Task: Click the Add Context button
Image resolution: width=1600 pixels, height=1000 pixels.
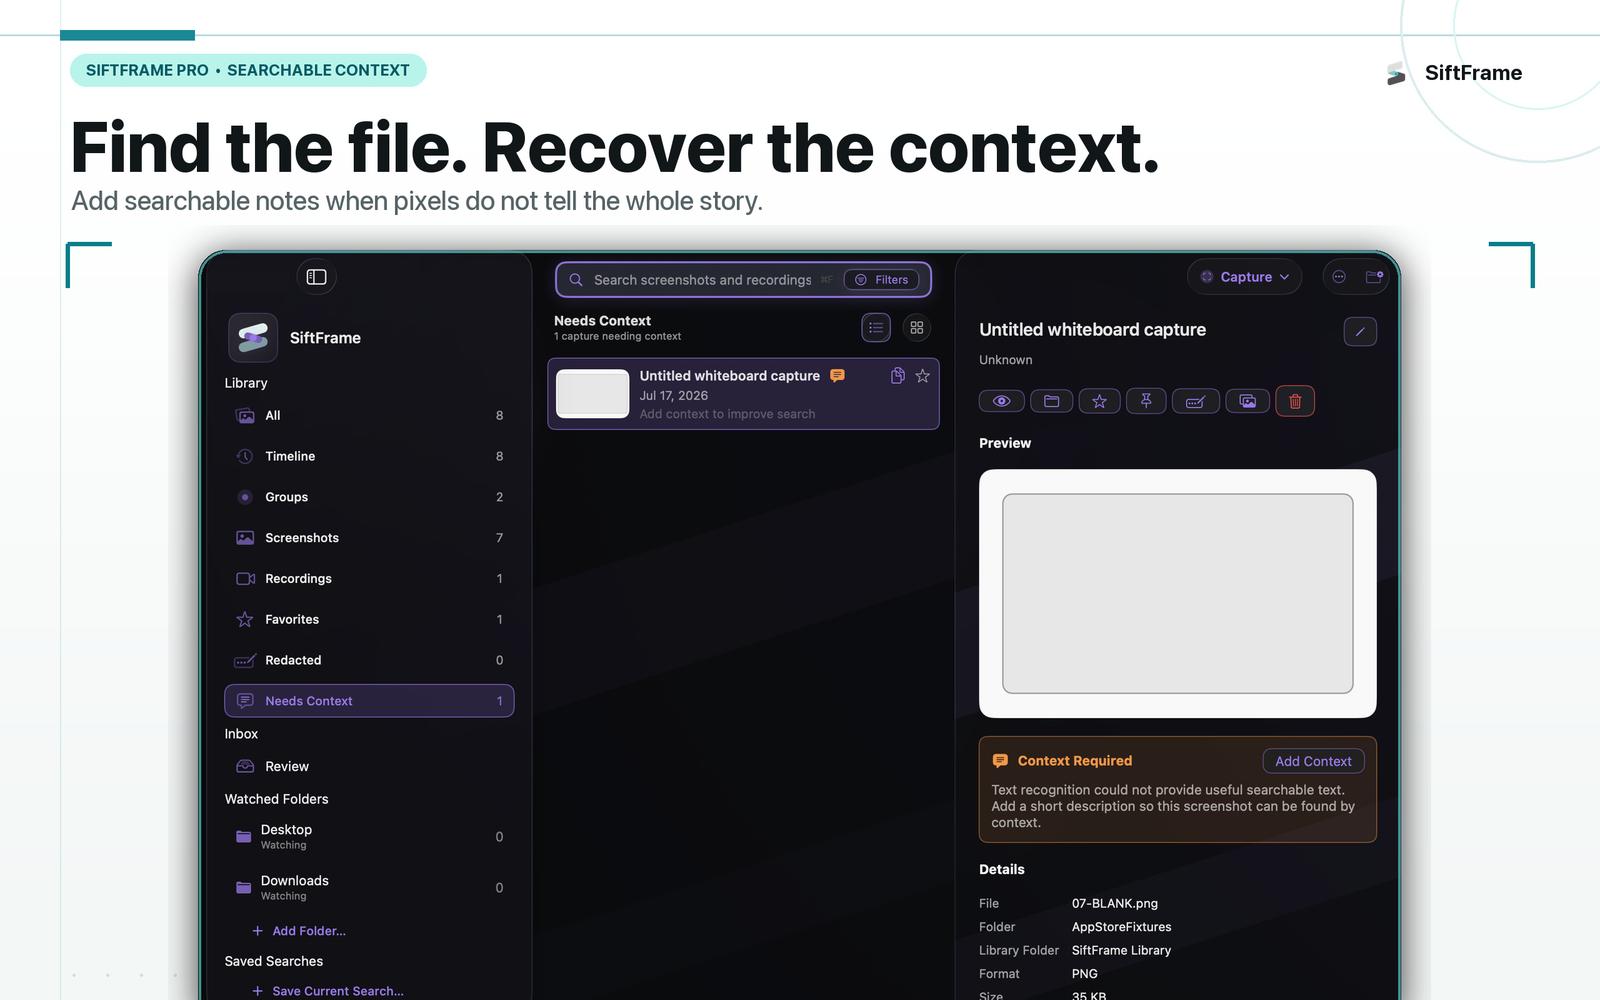Action: tap(1313, 761)
